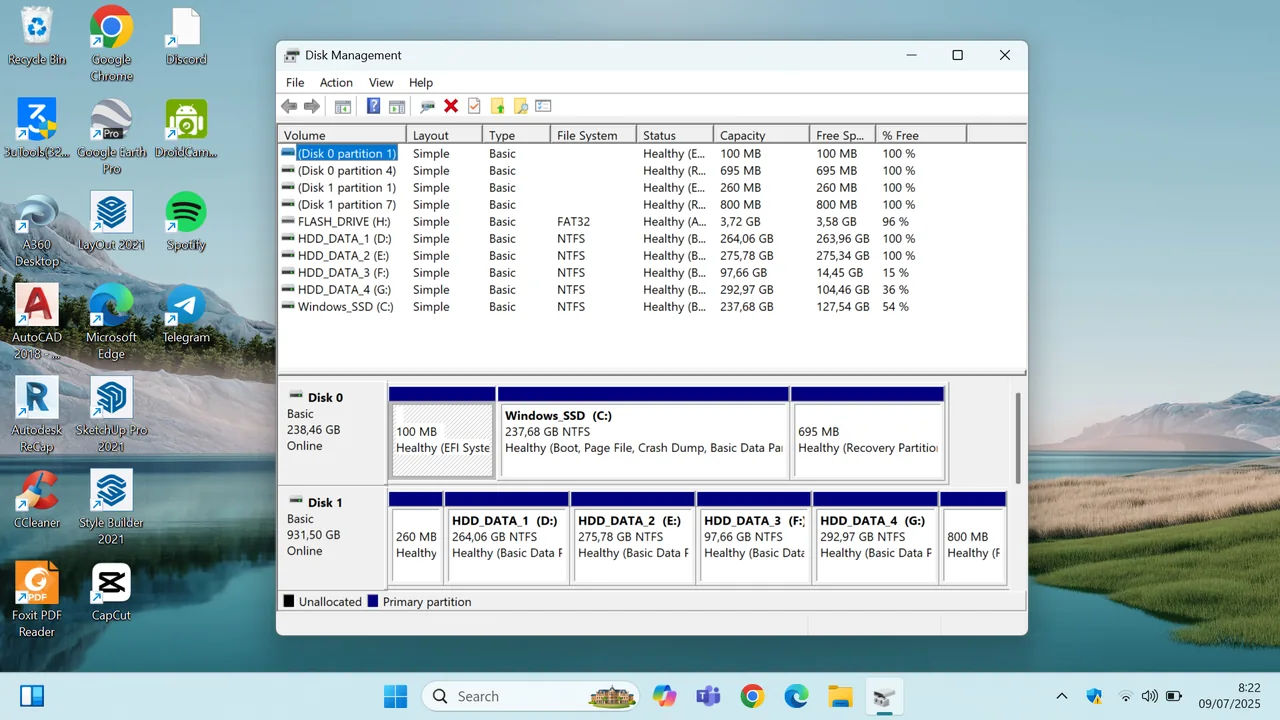1280x720 pixels.
Task: Open Spotify desktop shortcut
Action: tap(186, 222)
